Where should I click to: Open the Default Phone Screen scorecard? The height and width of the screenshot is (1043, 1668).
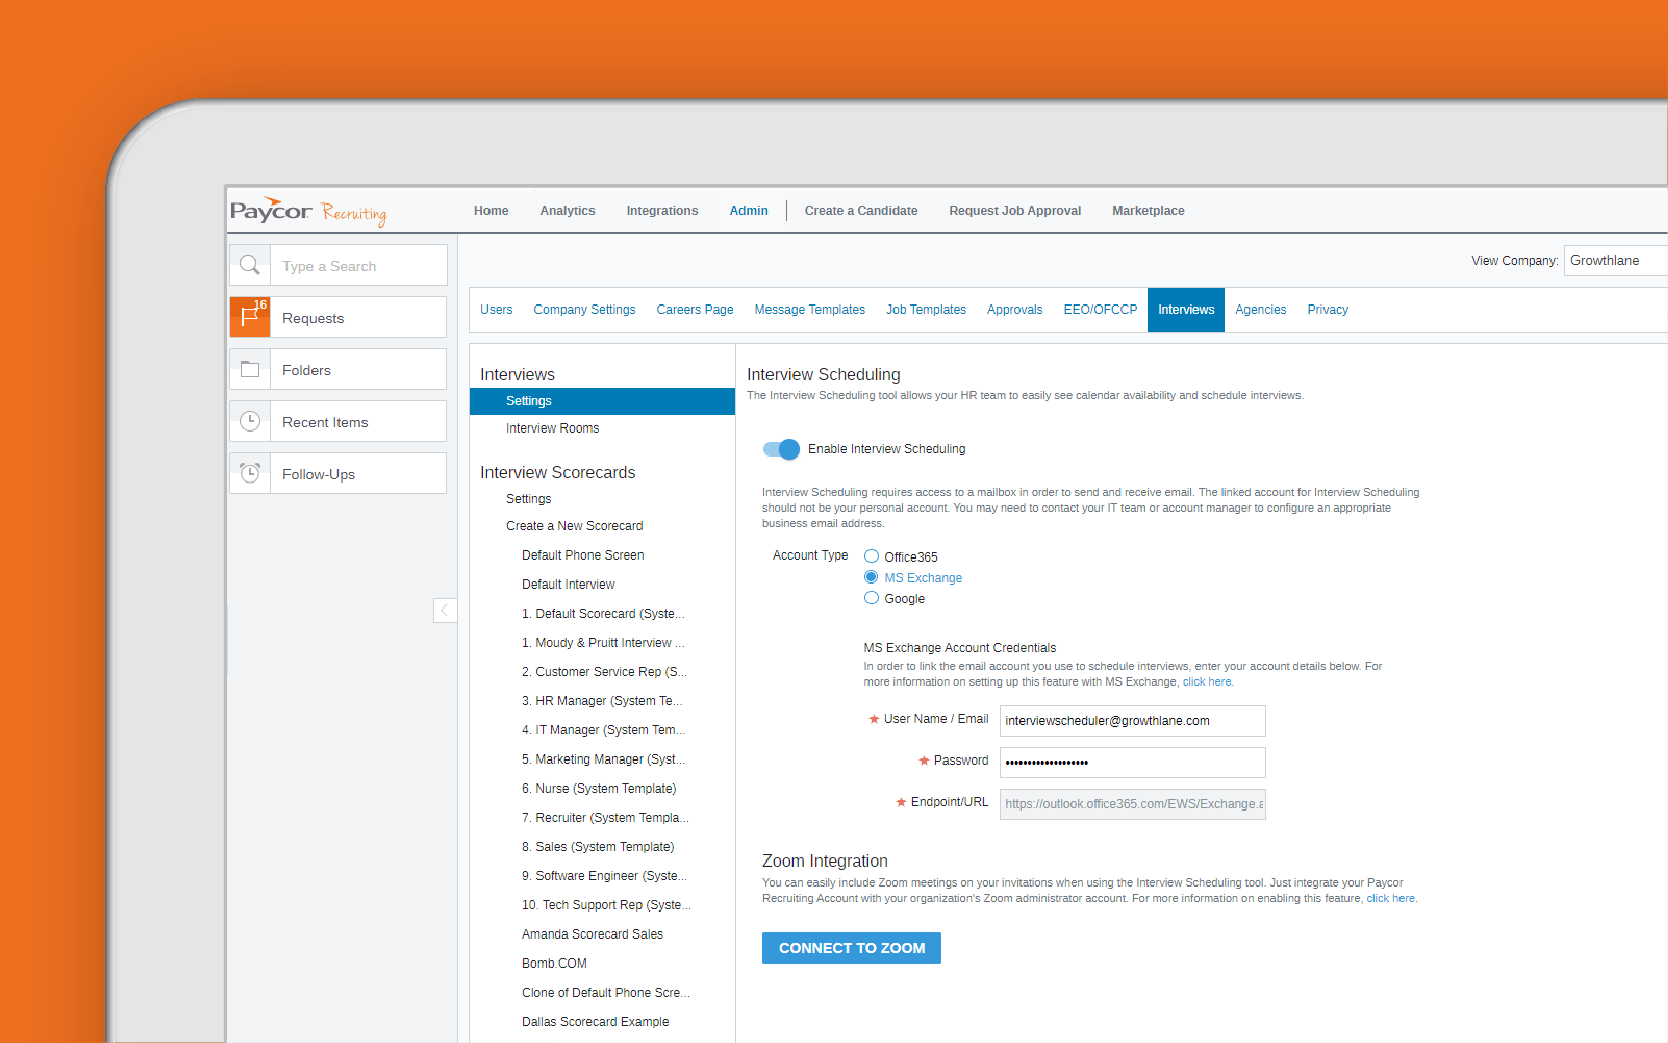[x=583, y=555]
